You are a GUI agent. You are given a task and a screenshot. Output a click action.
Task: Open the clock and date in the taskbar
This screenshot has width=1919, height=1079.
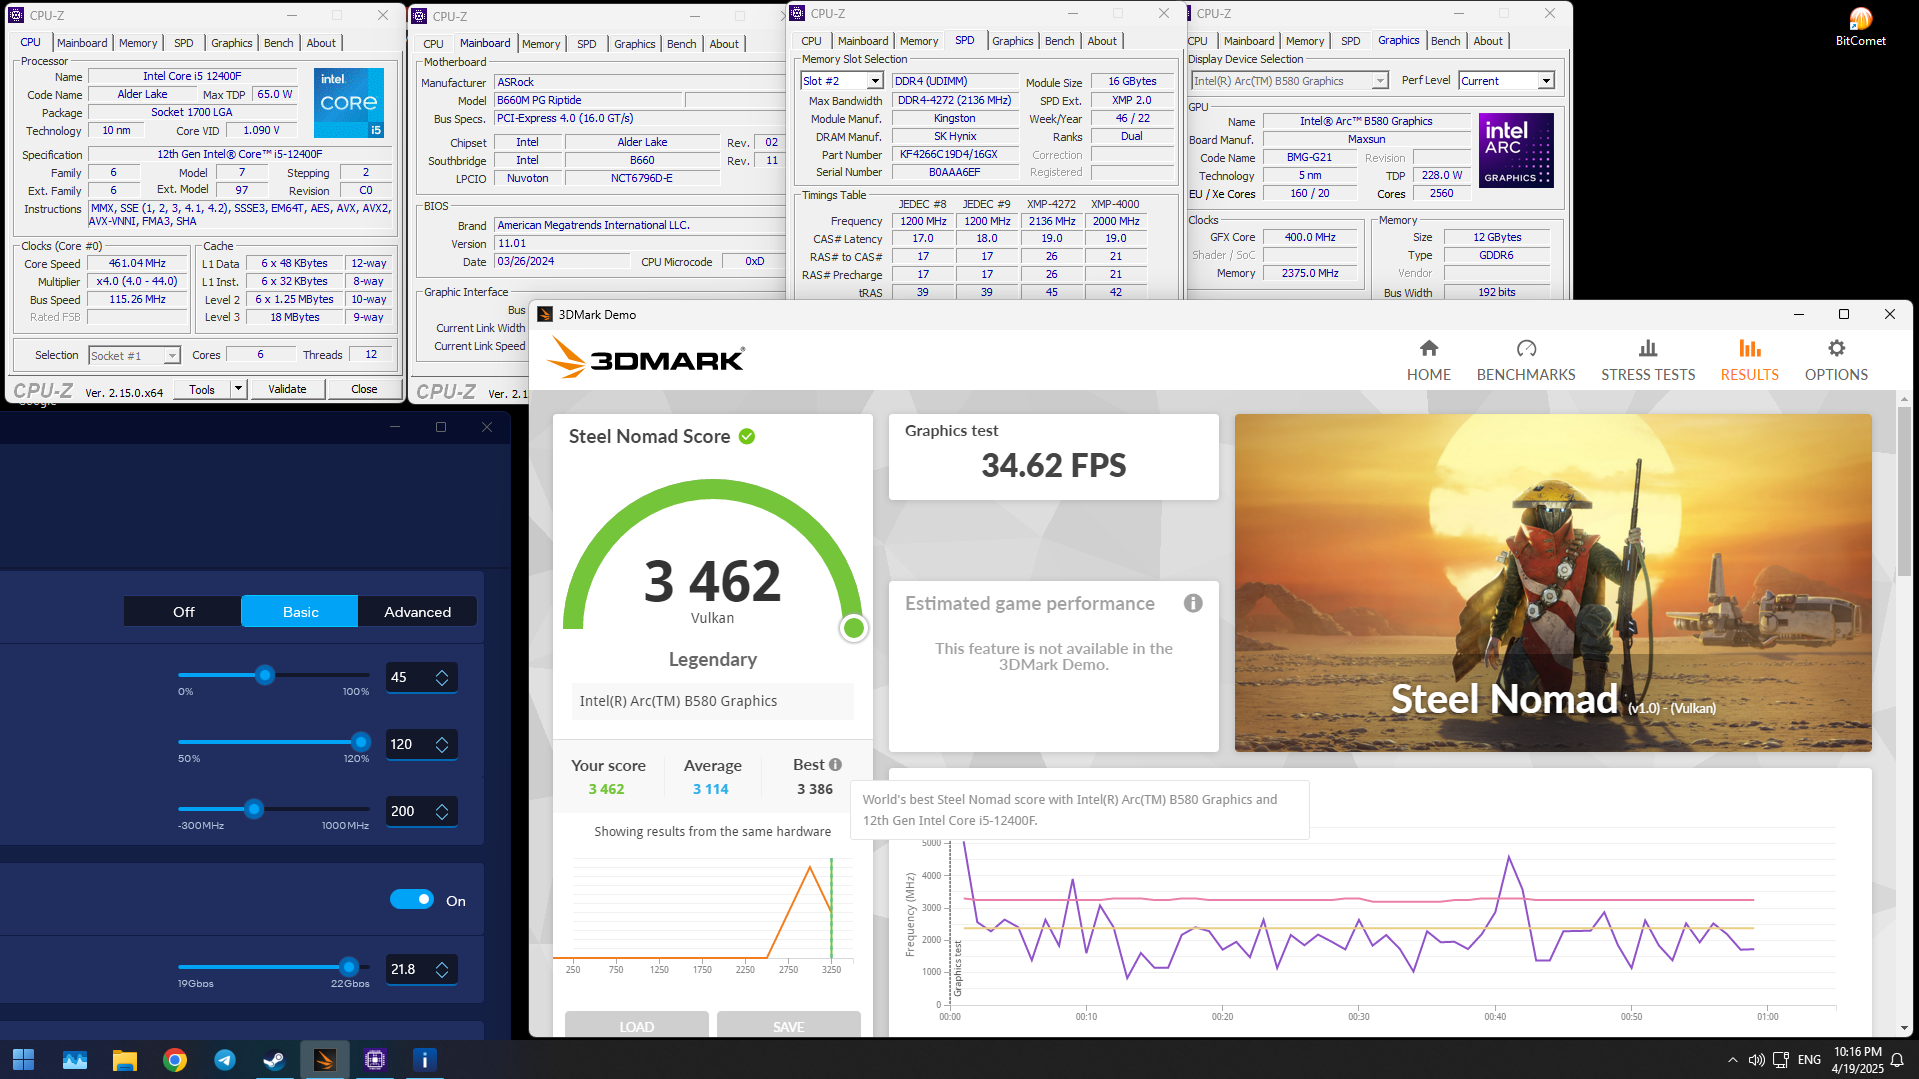point(1857,1060)
